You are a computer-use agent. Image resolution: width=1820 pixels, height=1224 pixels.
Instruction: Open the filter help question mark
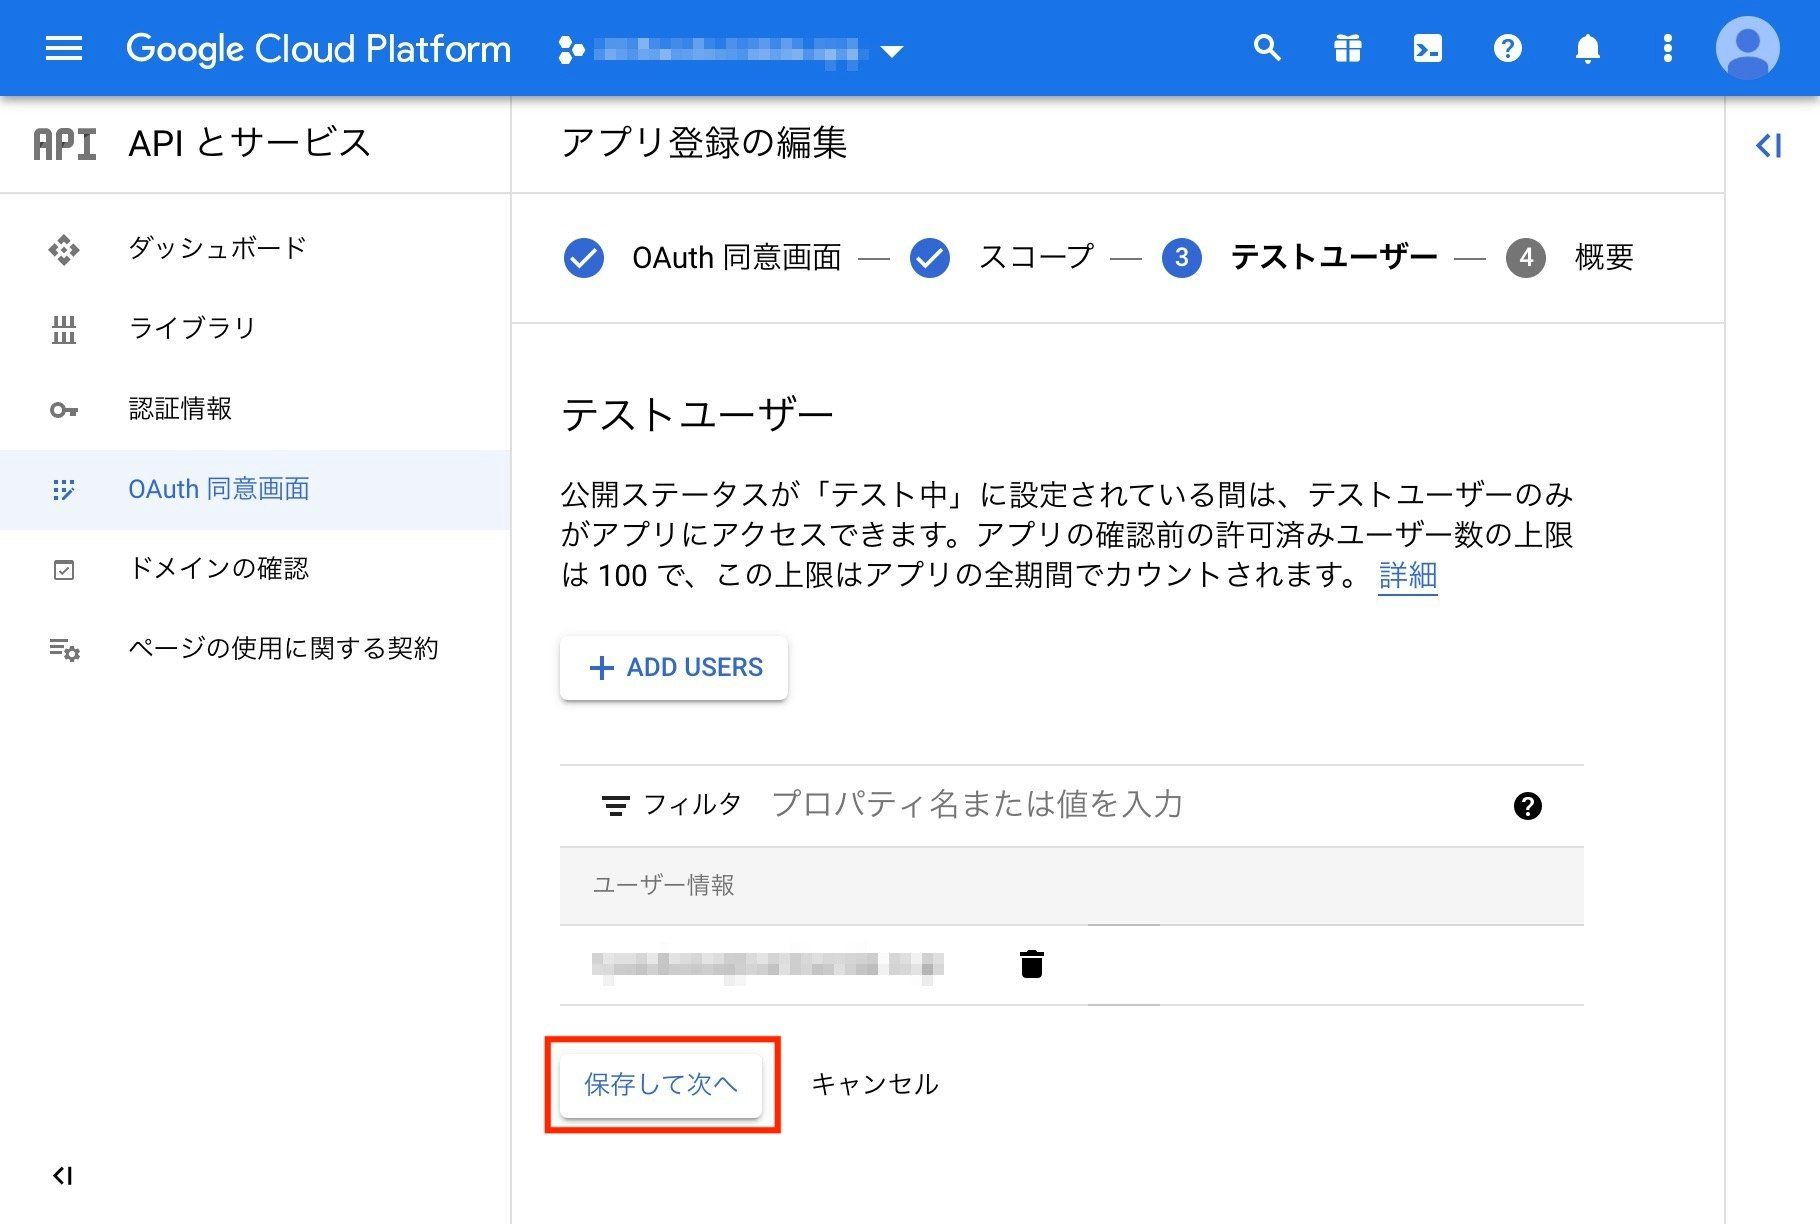[x=1527, y=806]
